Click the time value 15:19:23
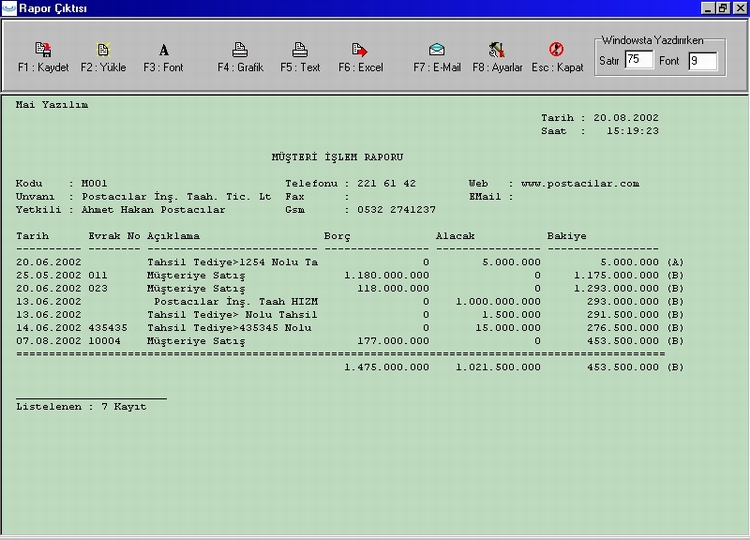The height and width of the screenshot is (540, 750). pyautogui.click(x=632, y=131)
